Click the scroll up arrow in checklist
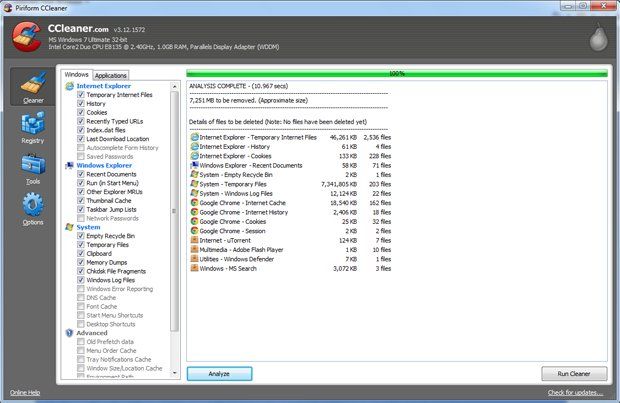620x403 pixels. [x=174, y=86]
